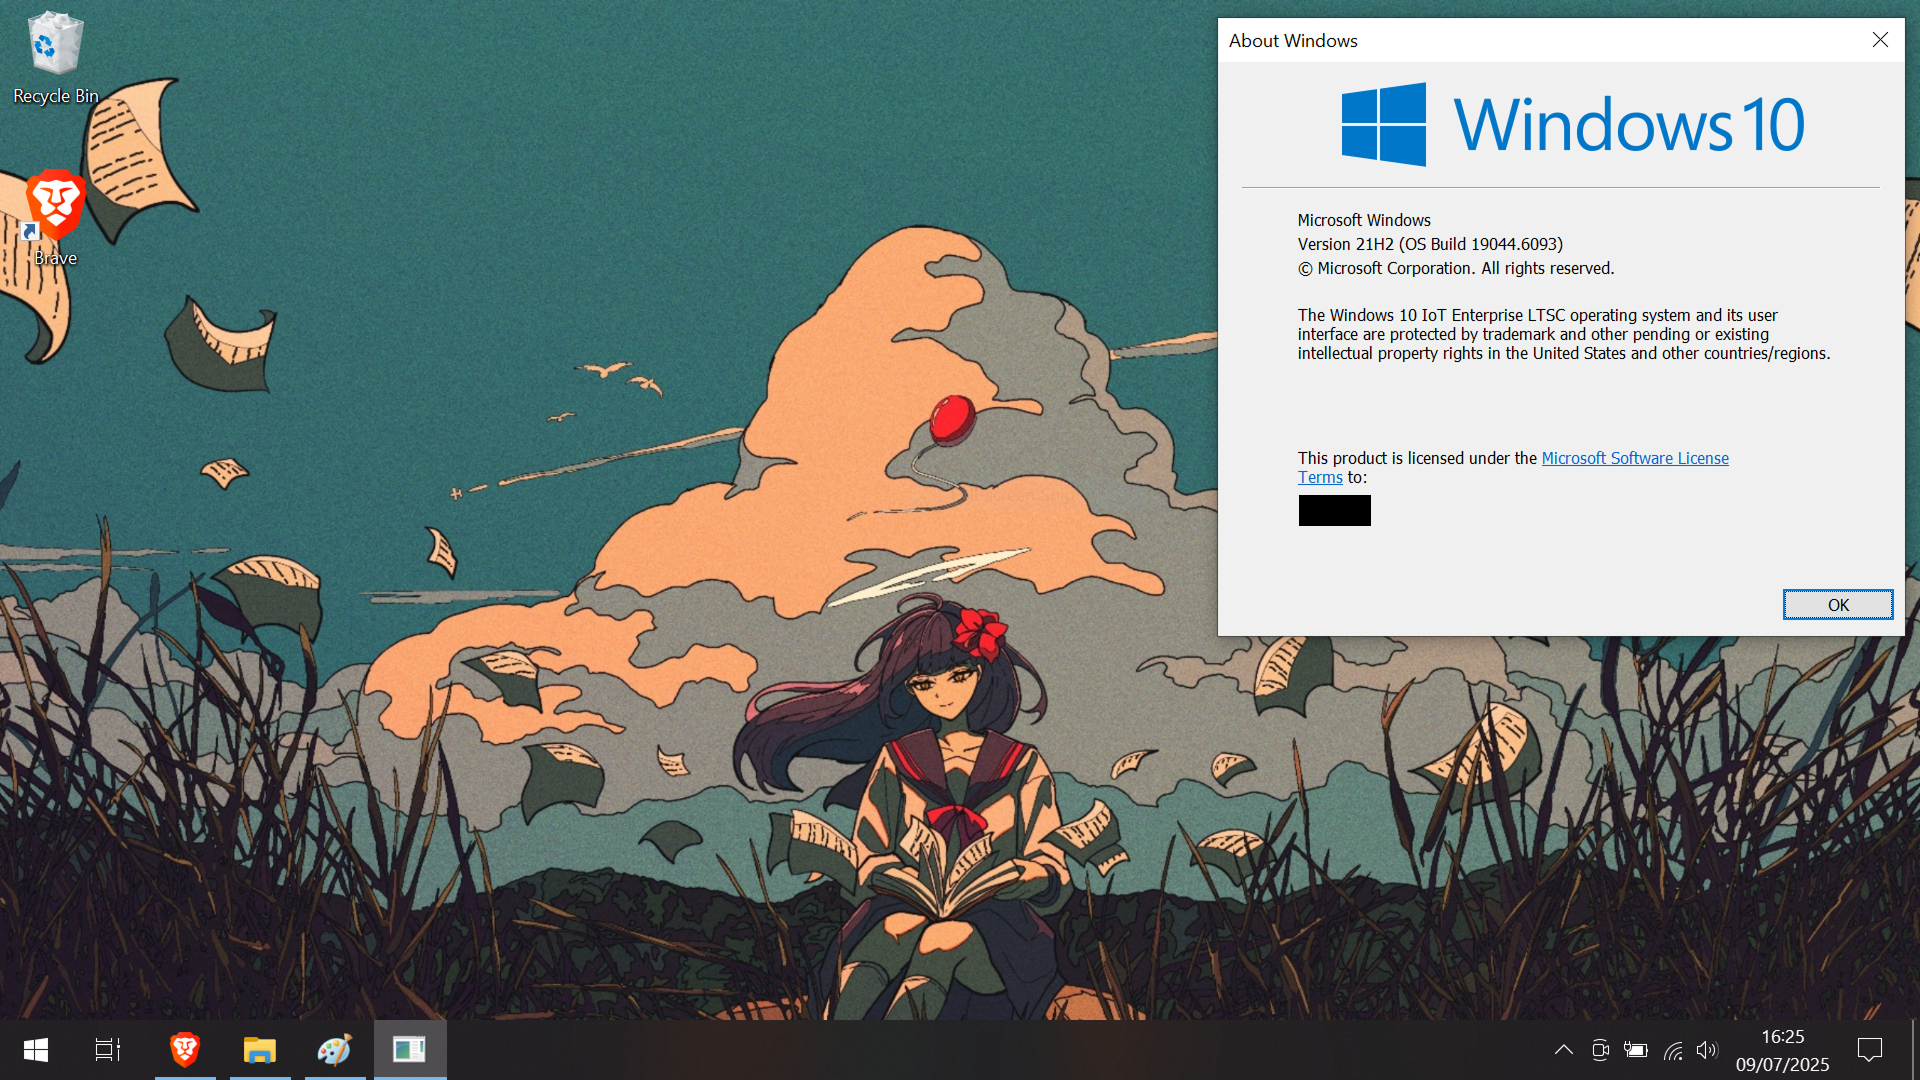Open Task View on the taskbar
The image size is (1920, 1080).
[x=108, y=1049]
